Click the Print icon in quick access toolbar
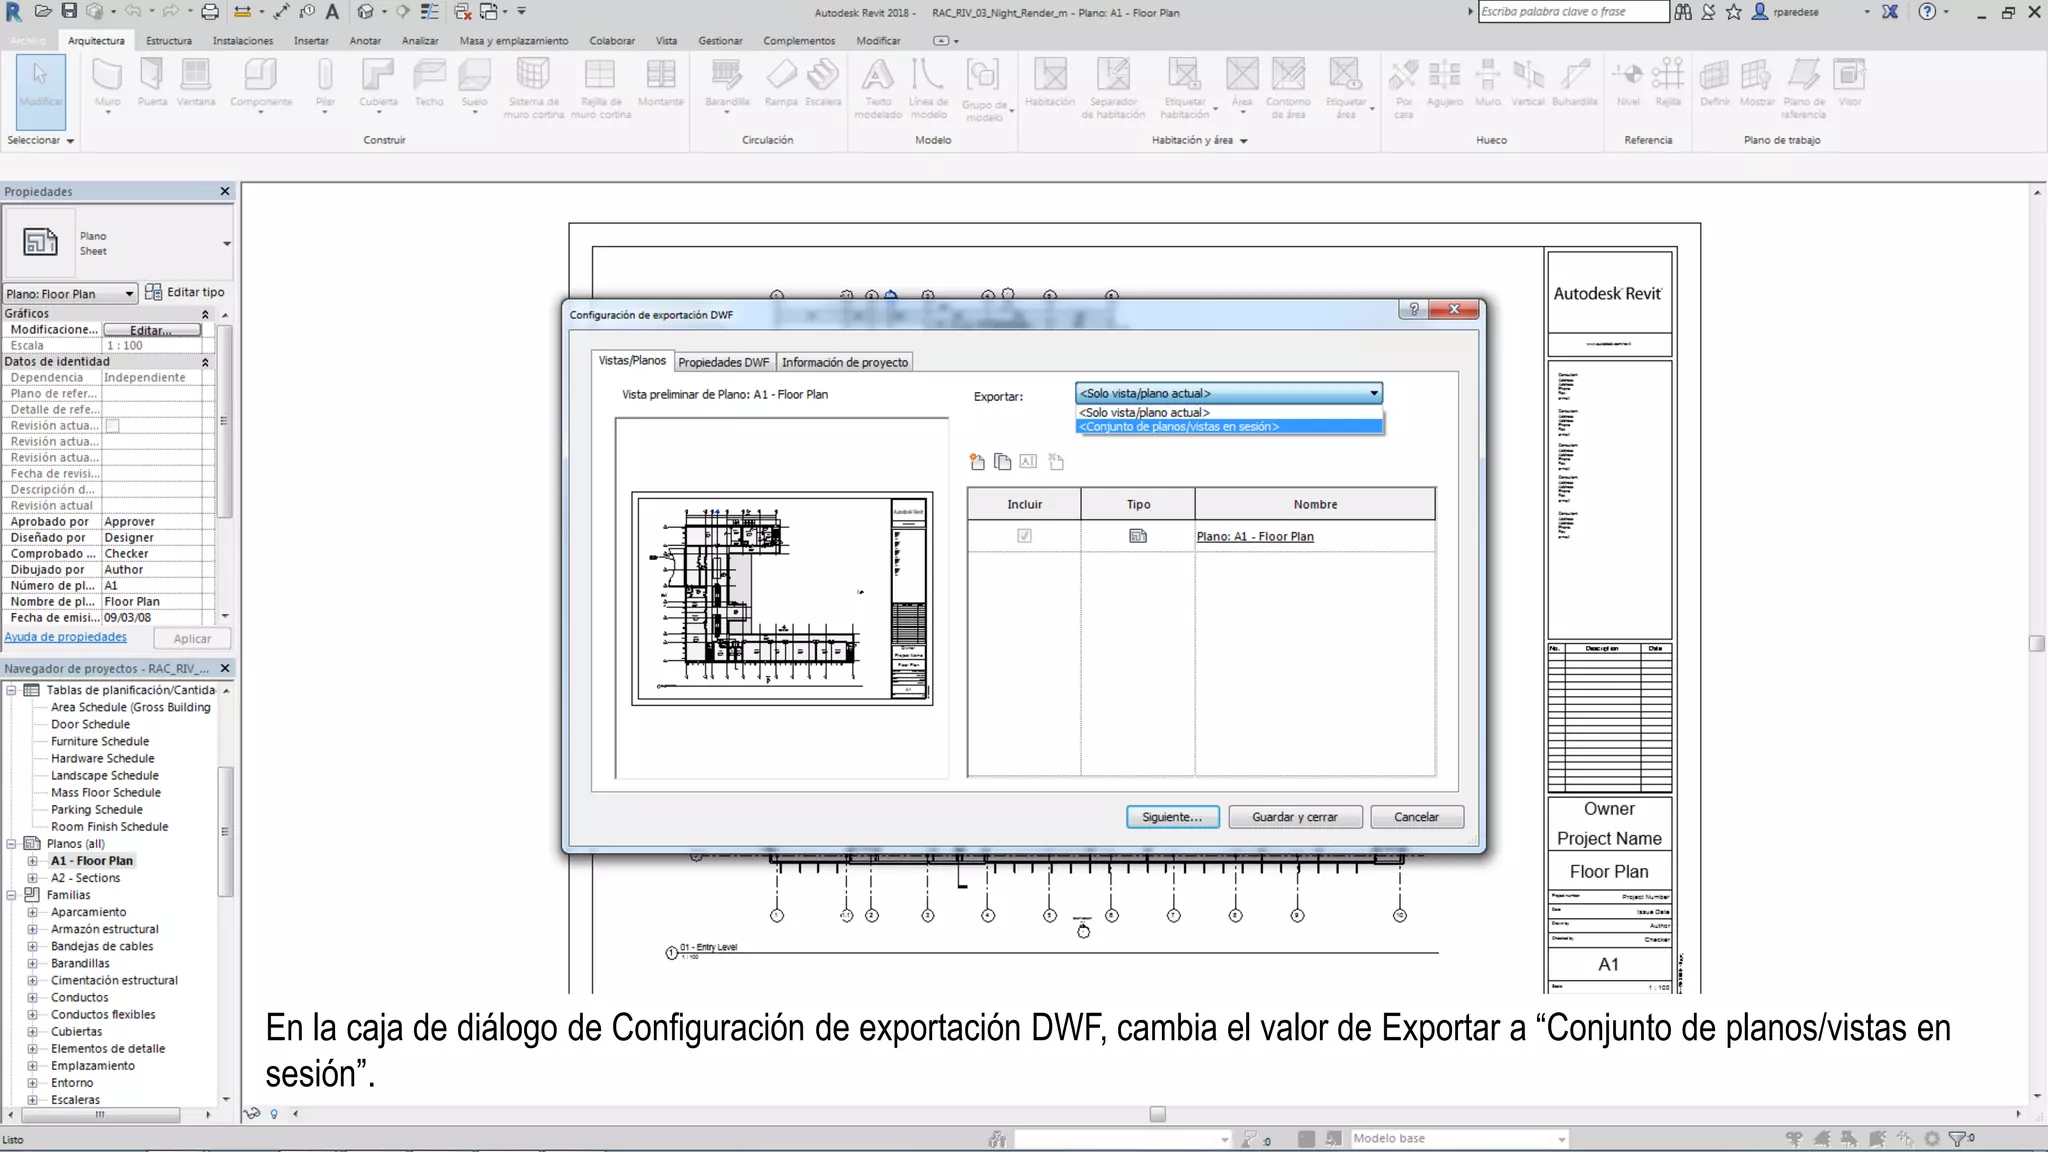Image resolution: width=2048 pixels, height=1152 pixels. click(210, 12)
